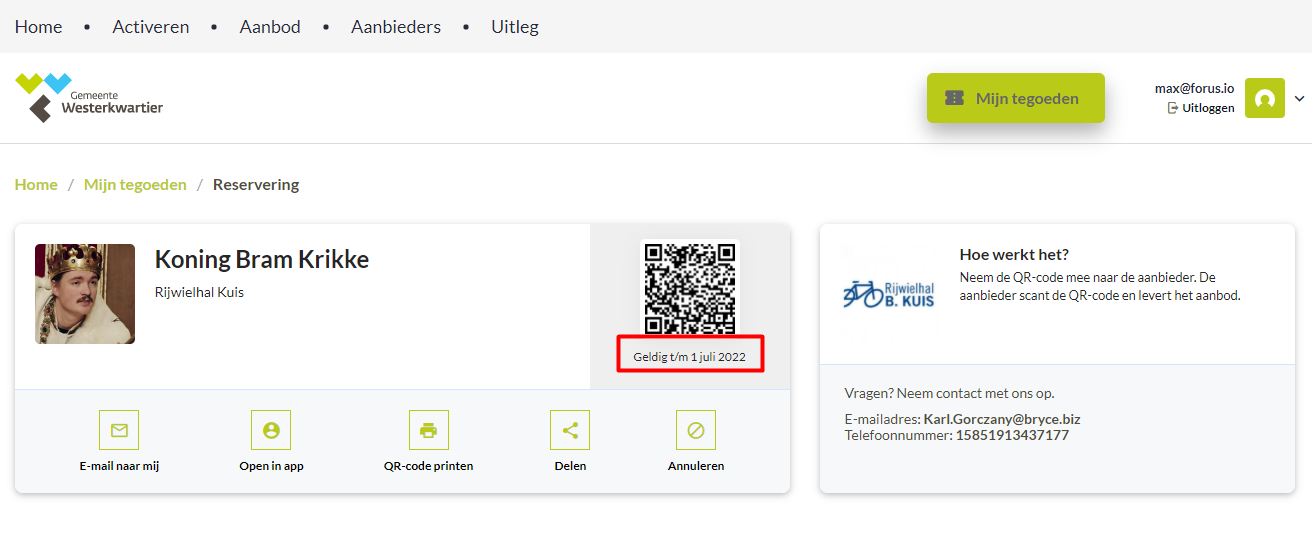This screenshot has width=1312, height=552.
Task: Open the Aanbieders menu item
Action: (x=396, y=27)
